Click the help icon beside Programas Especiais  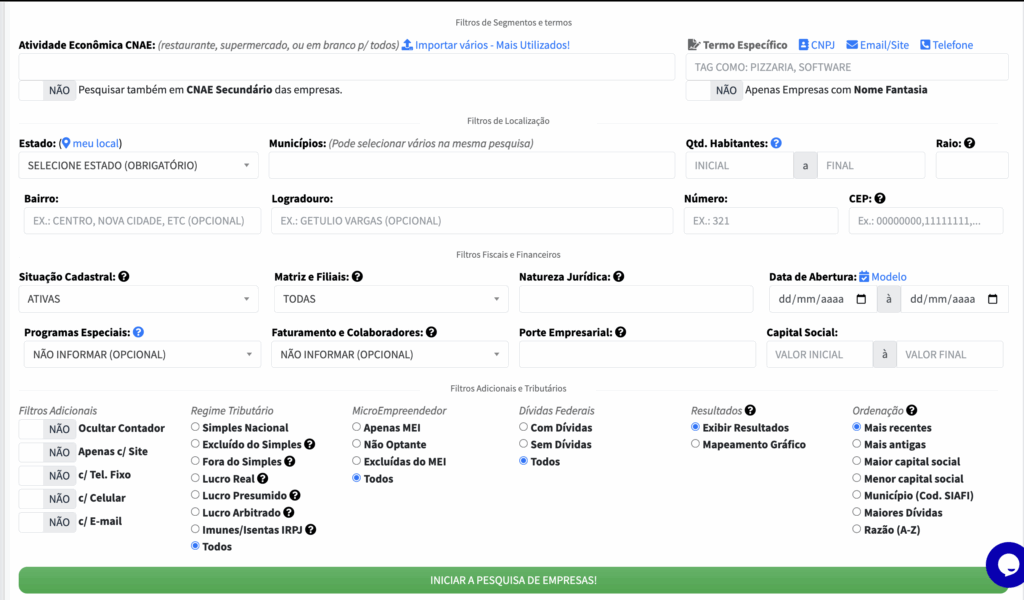pos(138,332)
